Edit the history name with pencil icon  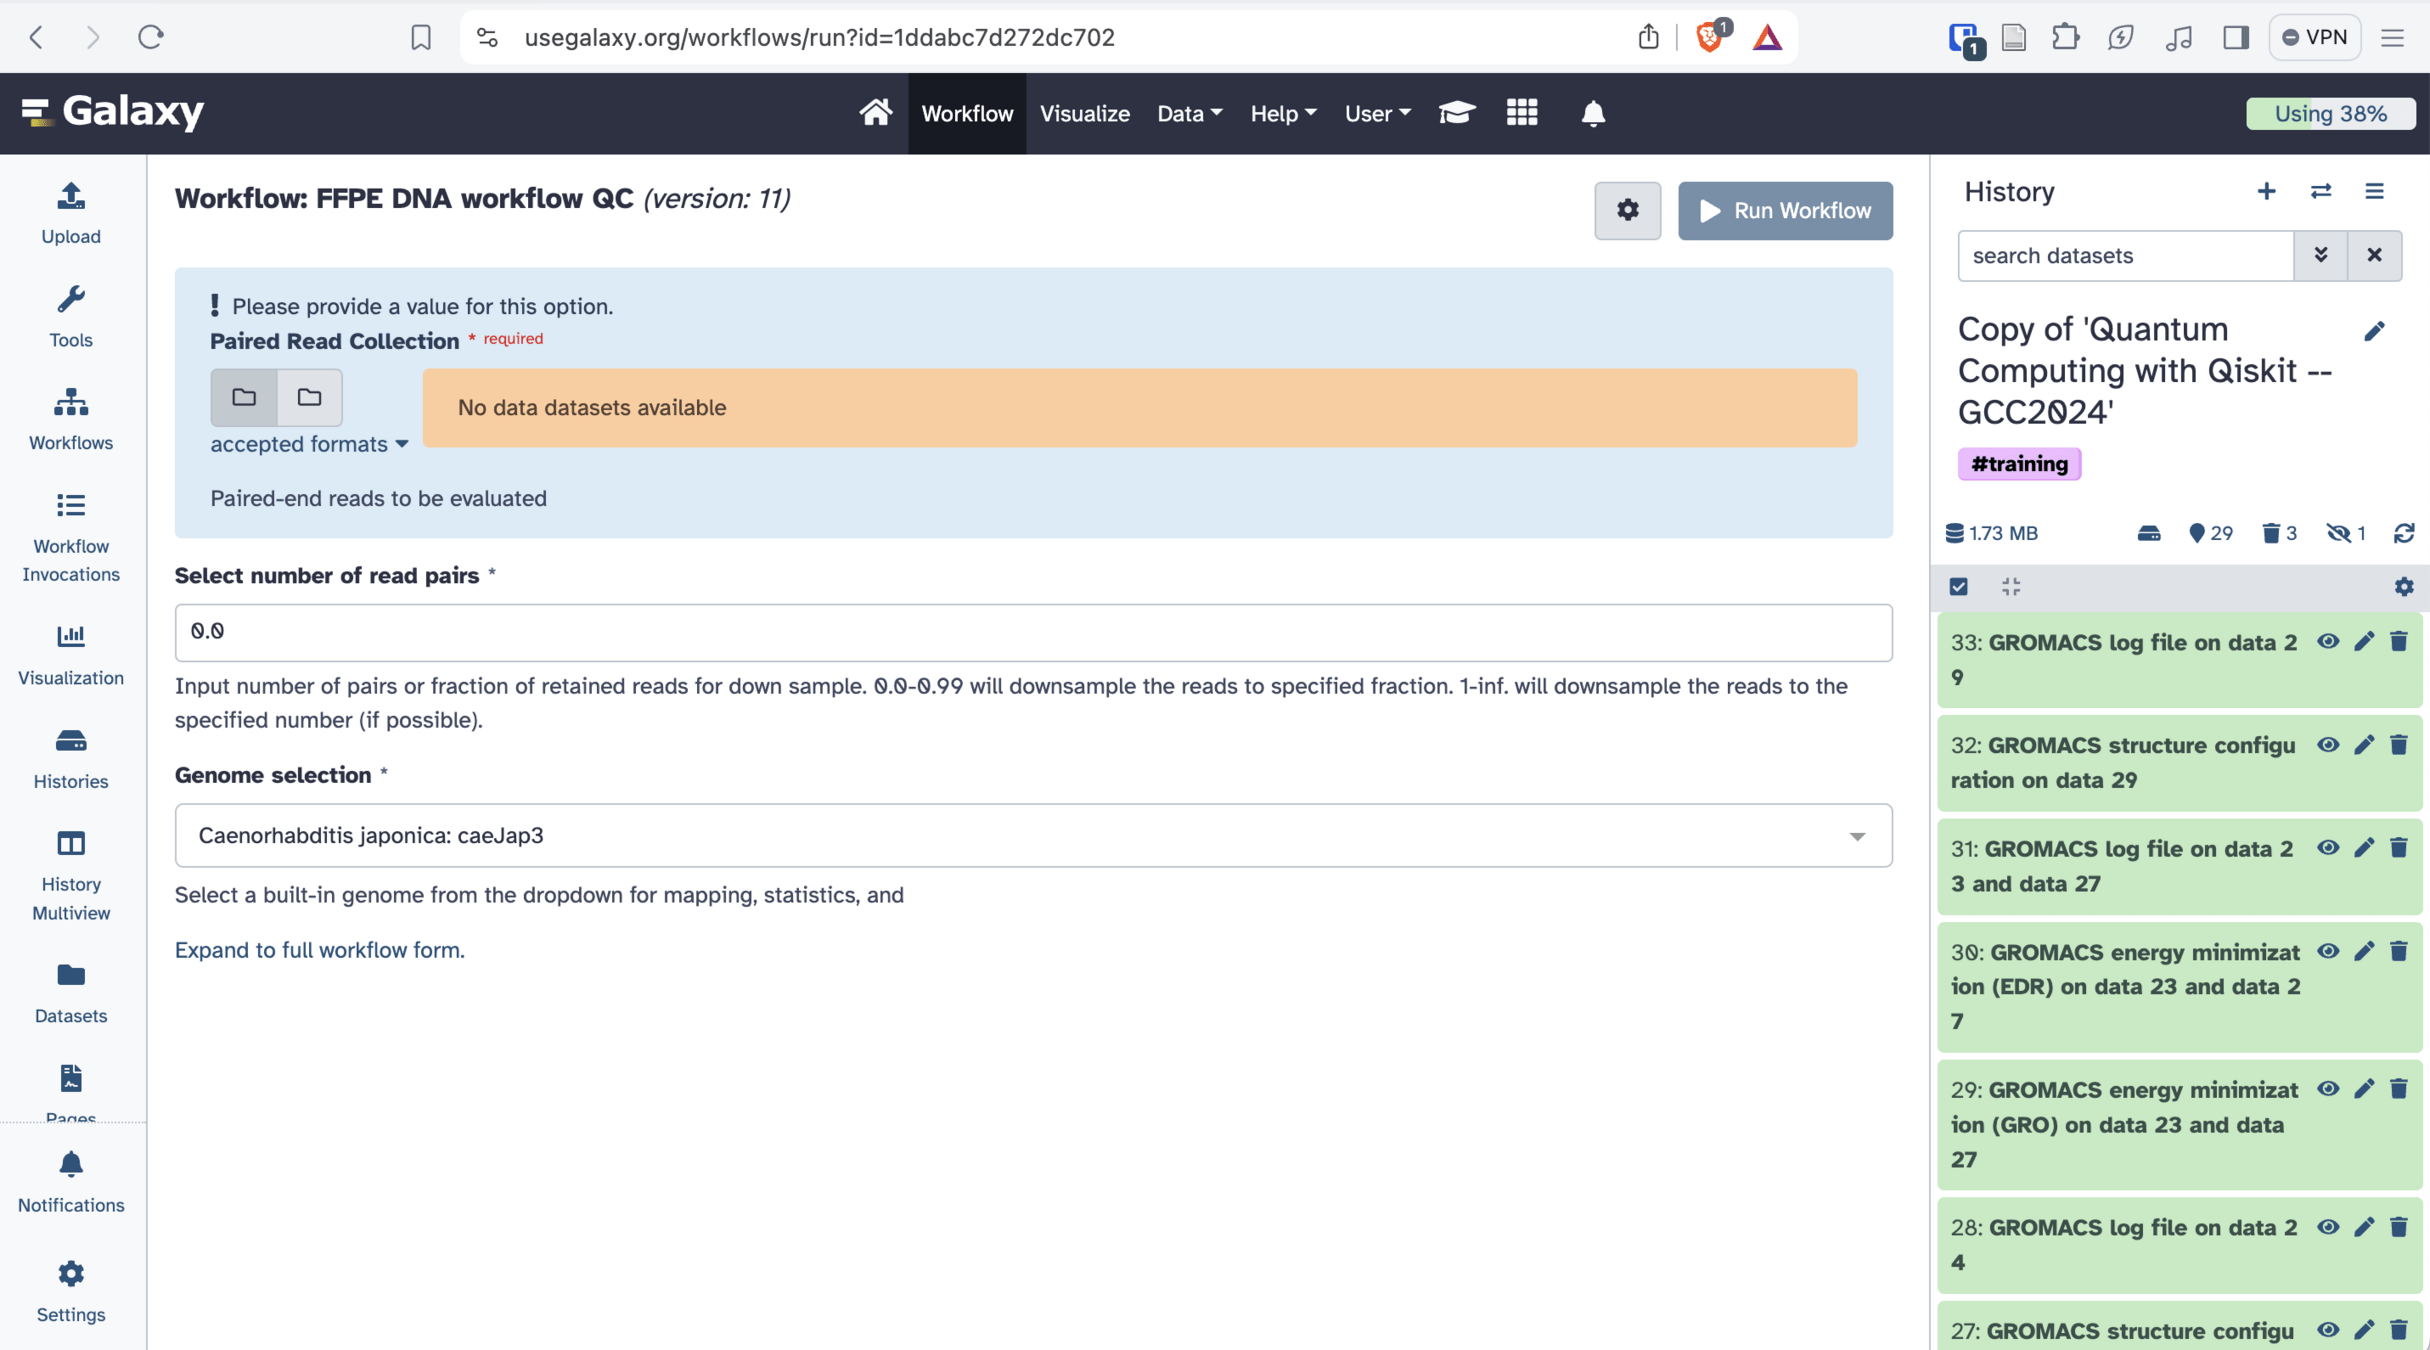2373,332
